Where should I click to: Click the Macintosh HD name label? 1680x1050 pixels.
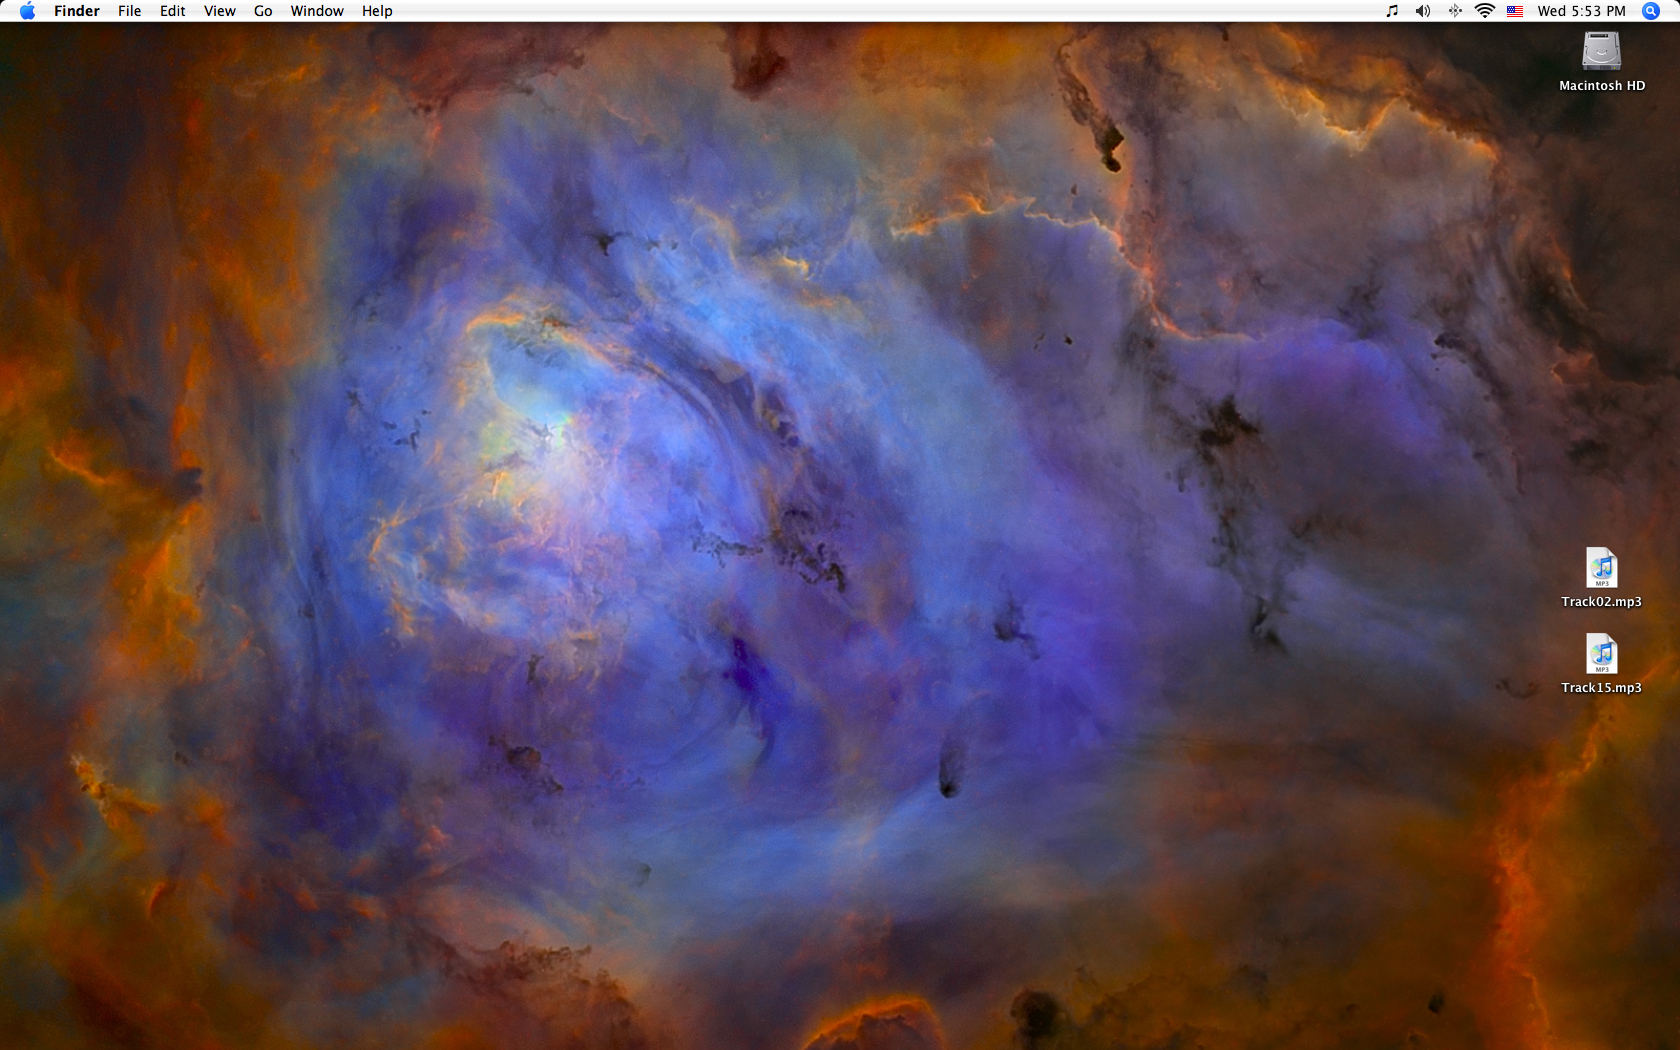click(1601, 86)
